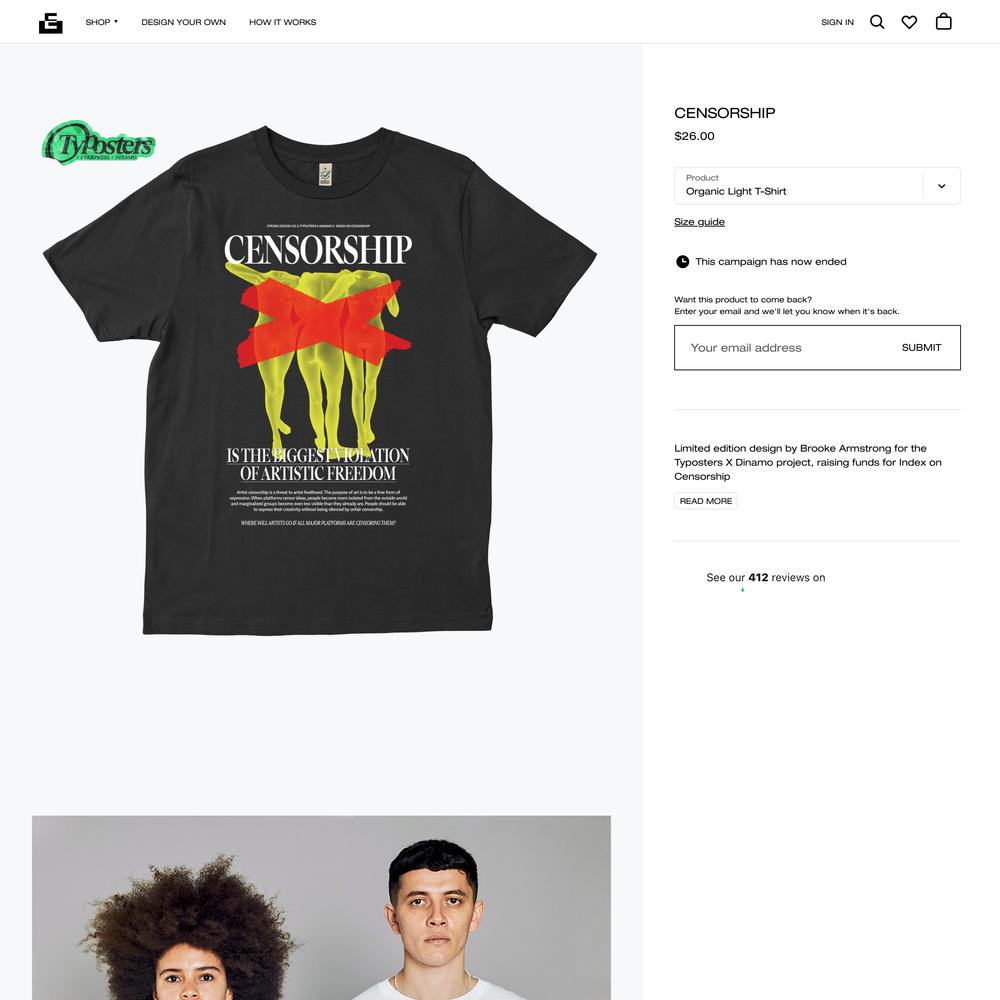1000x1000 pixels.
Task: Open the models photo below the shirt
Action: [321, 908]
